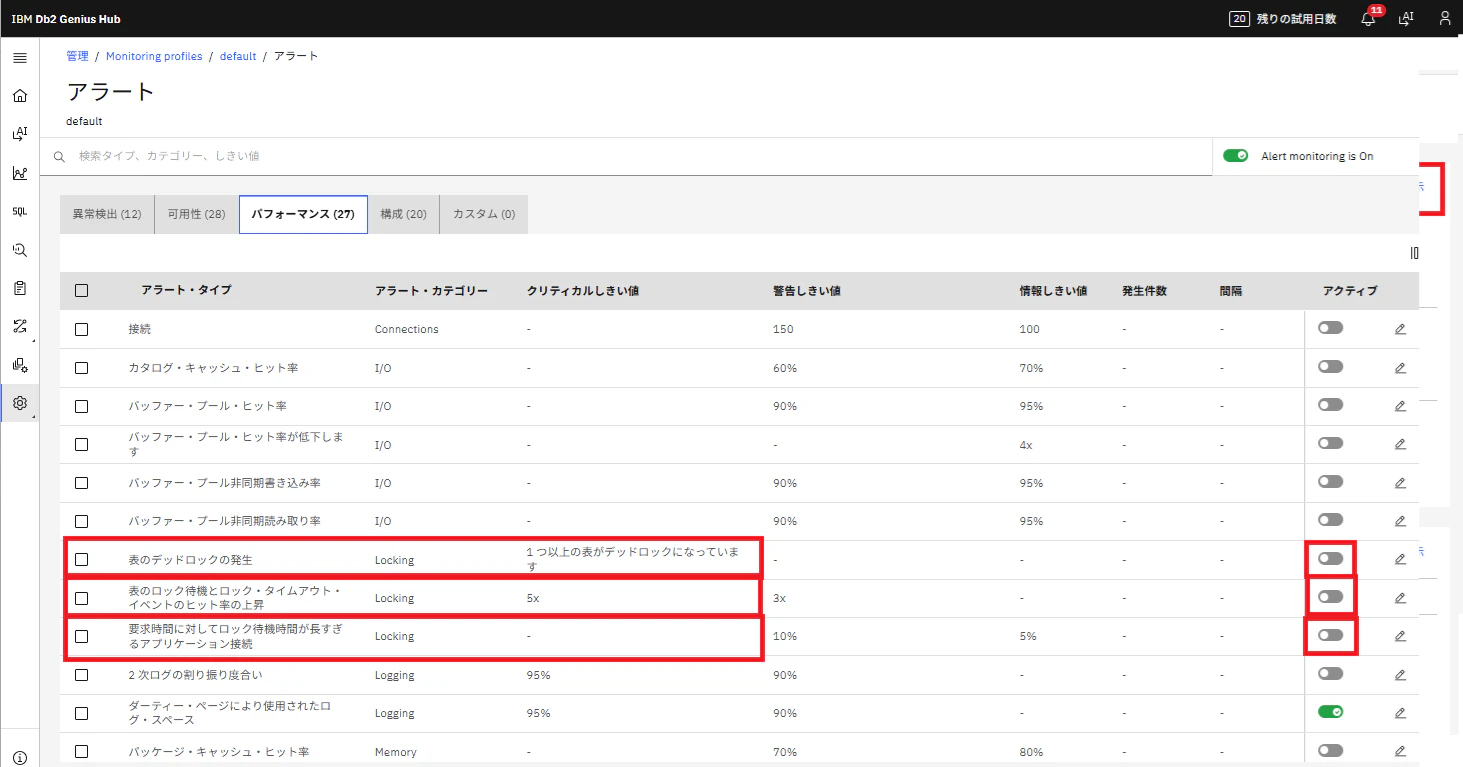
Task: Tick the select-all checkbox in the table header
Action: click(x=82, y=291)
